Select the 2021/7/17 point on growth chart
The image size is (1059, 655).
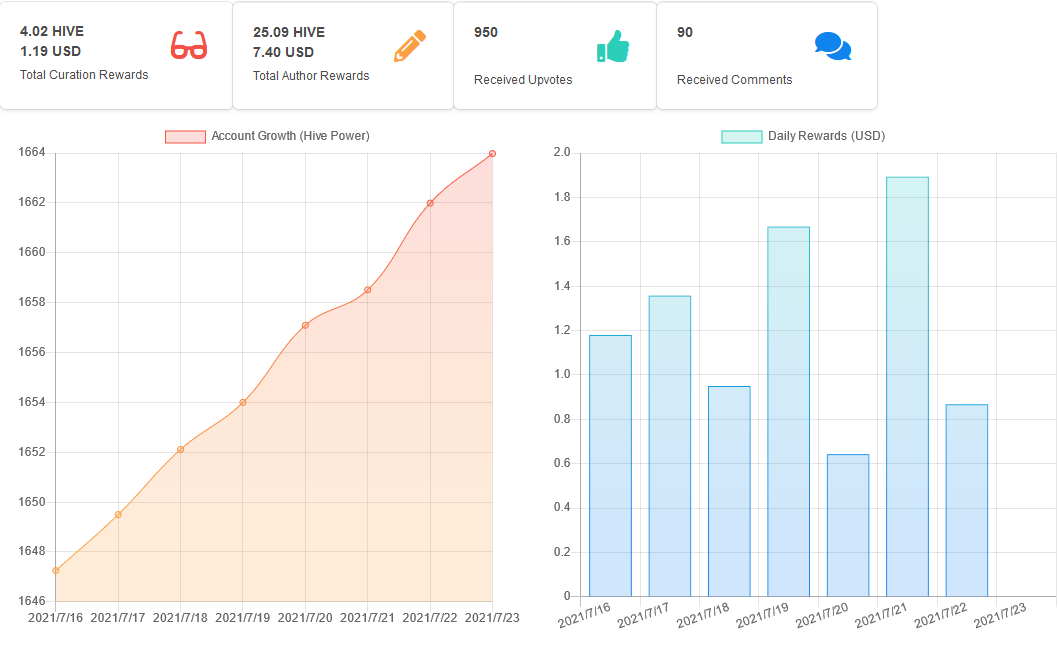118,515
